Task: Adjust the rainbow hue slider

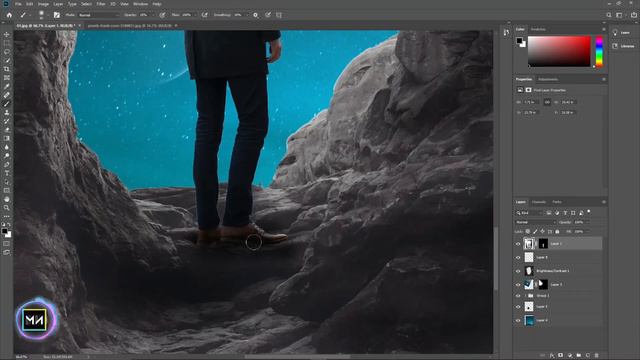Action: (x=599, y=51)
